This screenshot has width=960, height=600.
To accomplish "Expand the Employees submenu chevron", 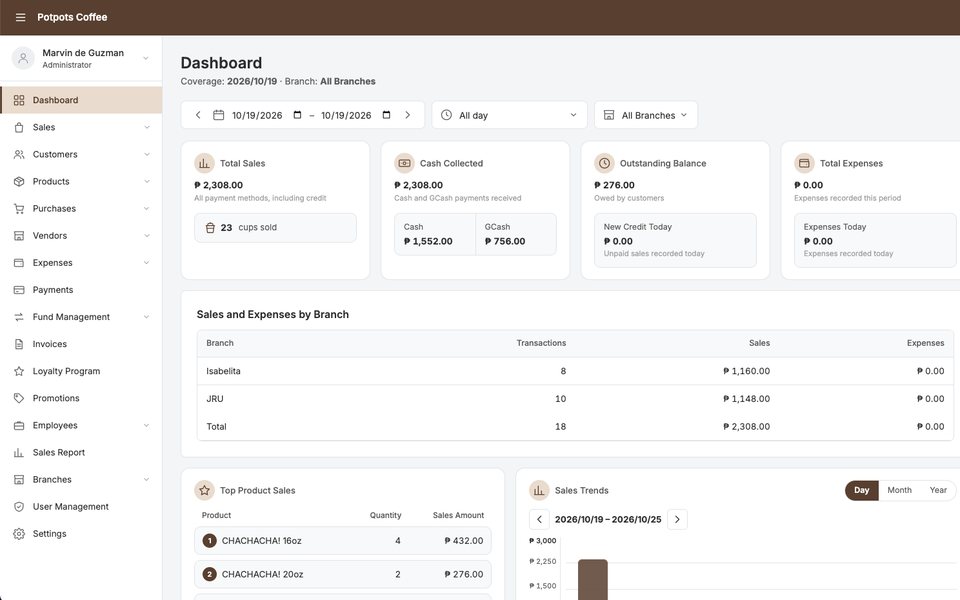I will [x=147, y=425].
